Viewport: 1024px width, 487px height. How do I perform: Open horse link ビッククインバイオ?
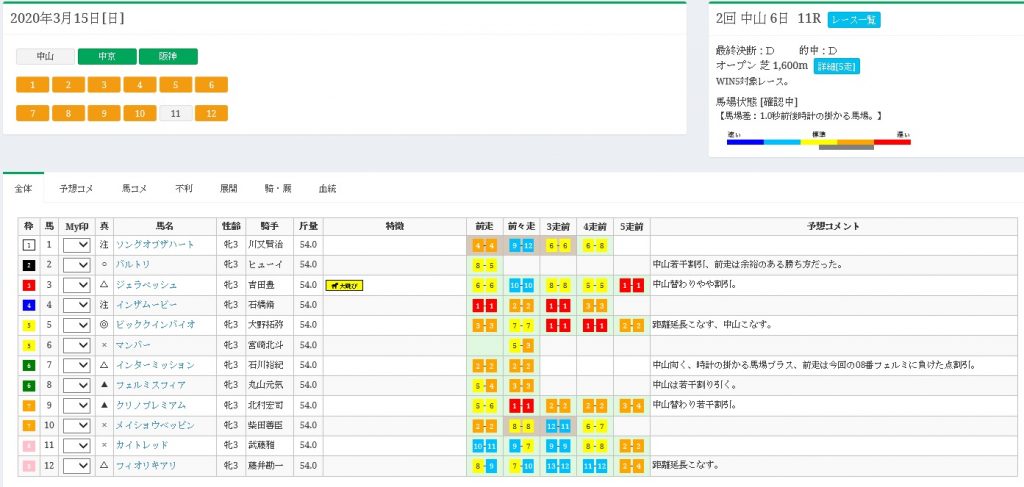pos(155,325)
